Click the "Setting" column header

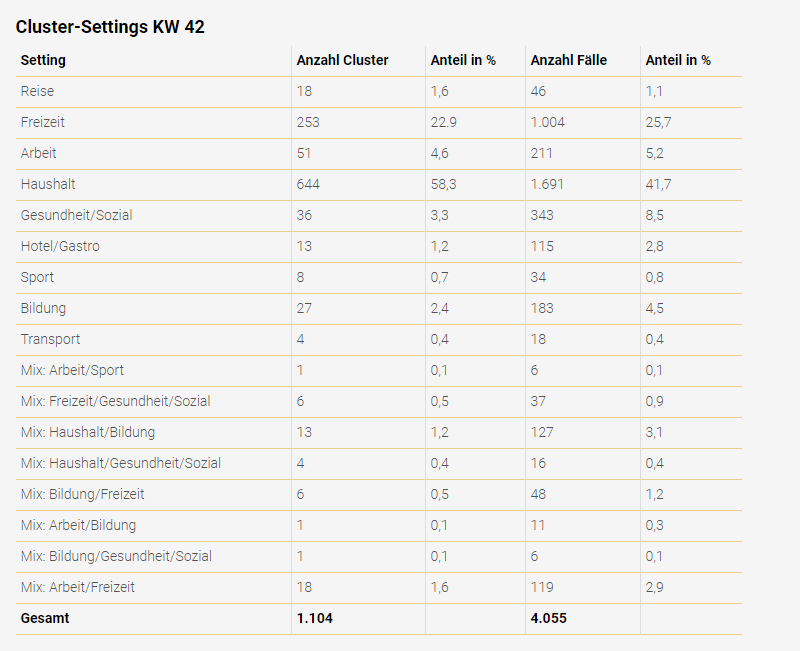coord(43,60)
